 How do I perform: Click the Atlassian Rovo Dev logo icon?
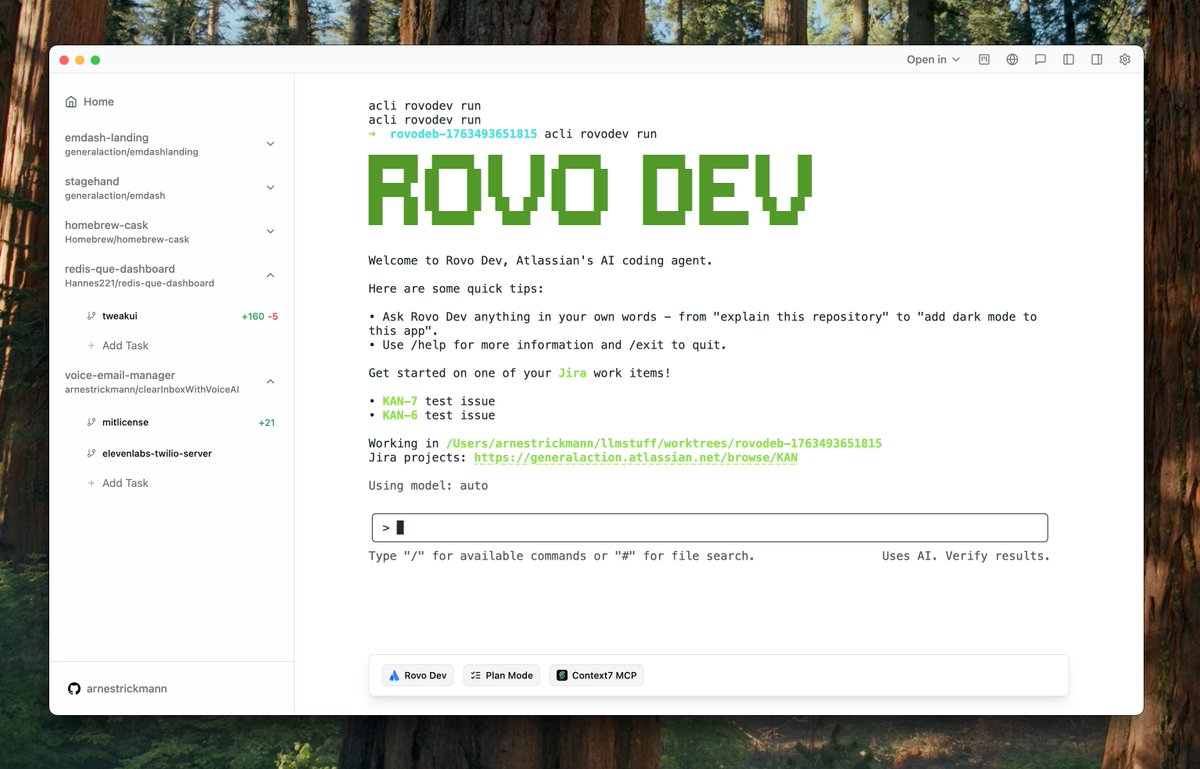point(395,676)
